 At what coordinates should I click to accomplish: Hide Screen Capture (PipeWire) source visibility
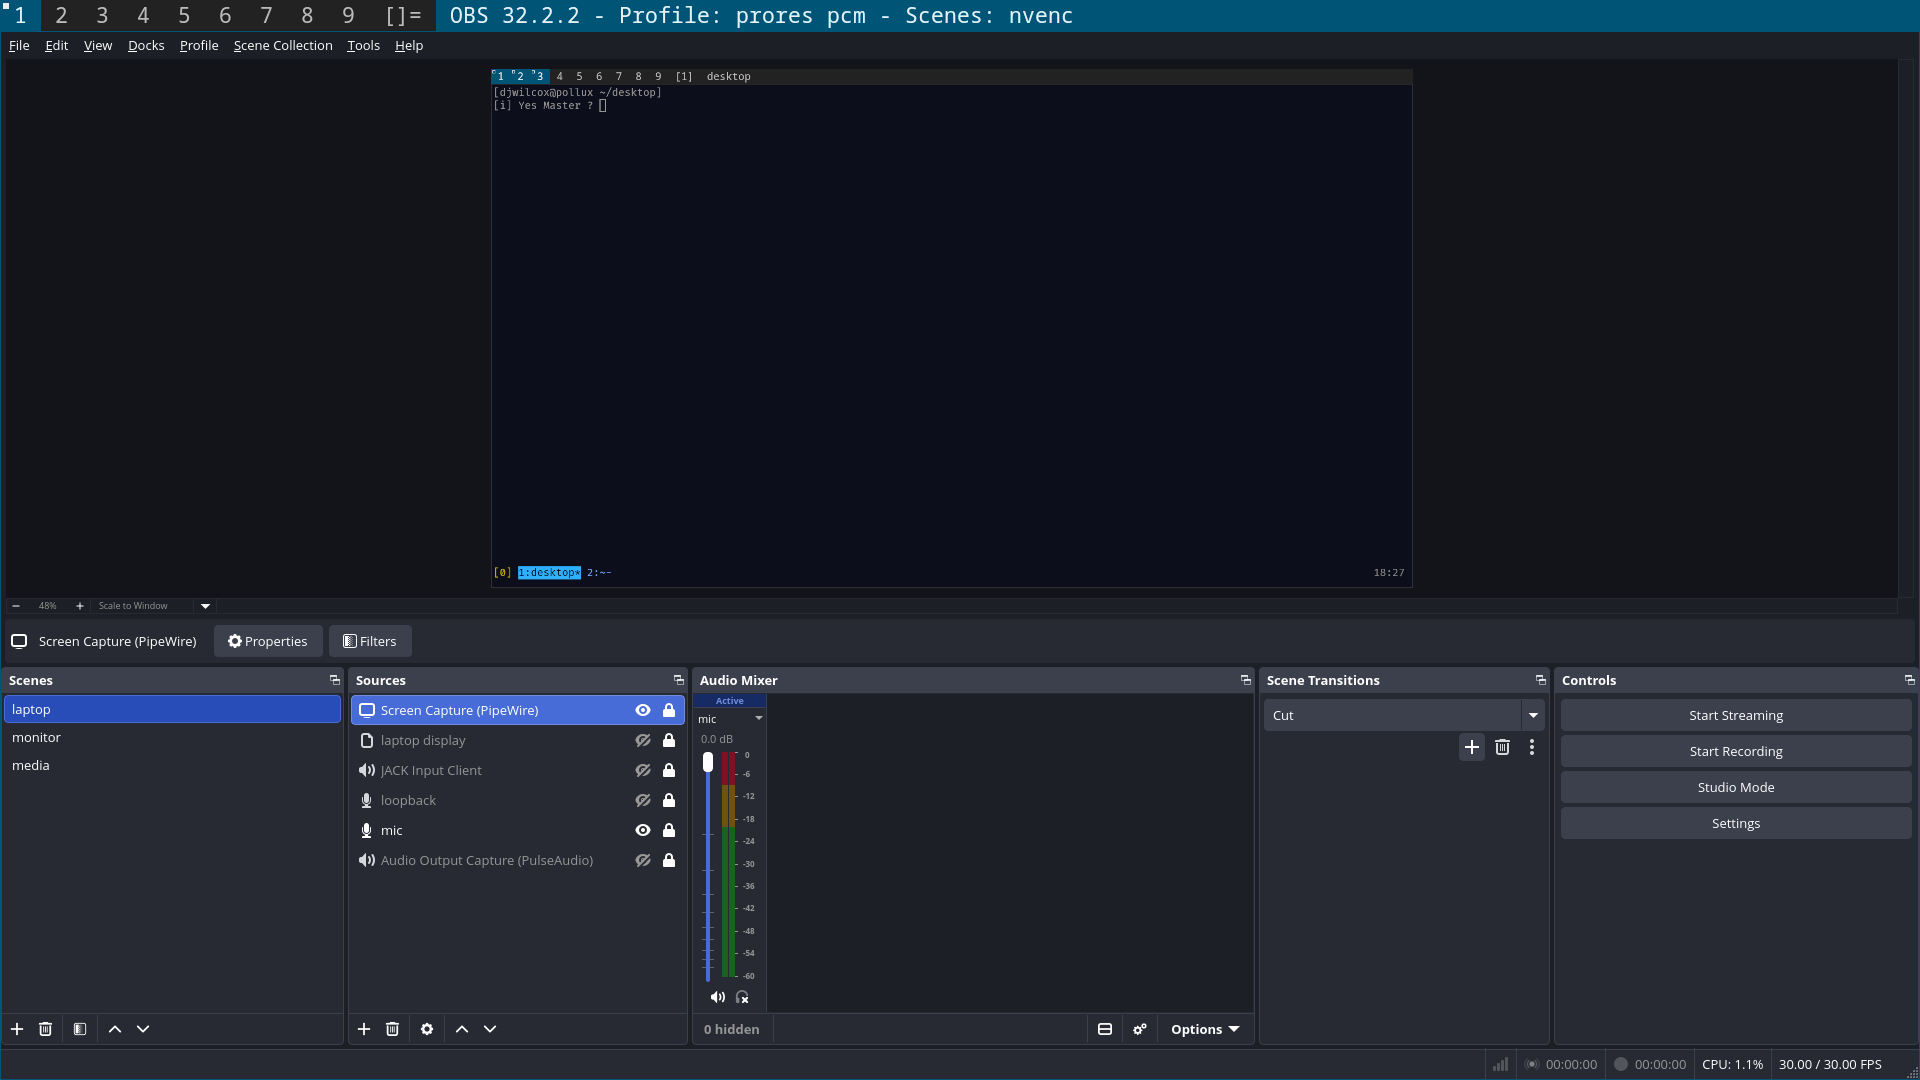click(643, 710)
